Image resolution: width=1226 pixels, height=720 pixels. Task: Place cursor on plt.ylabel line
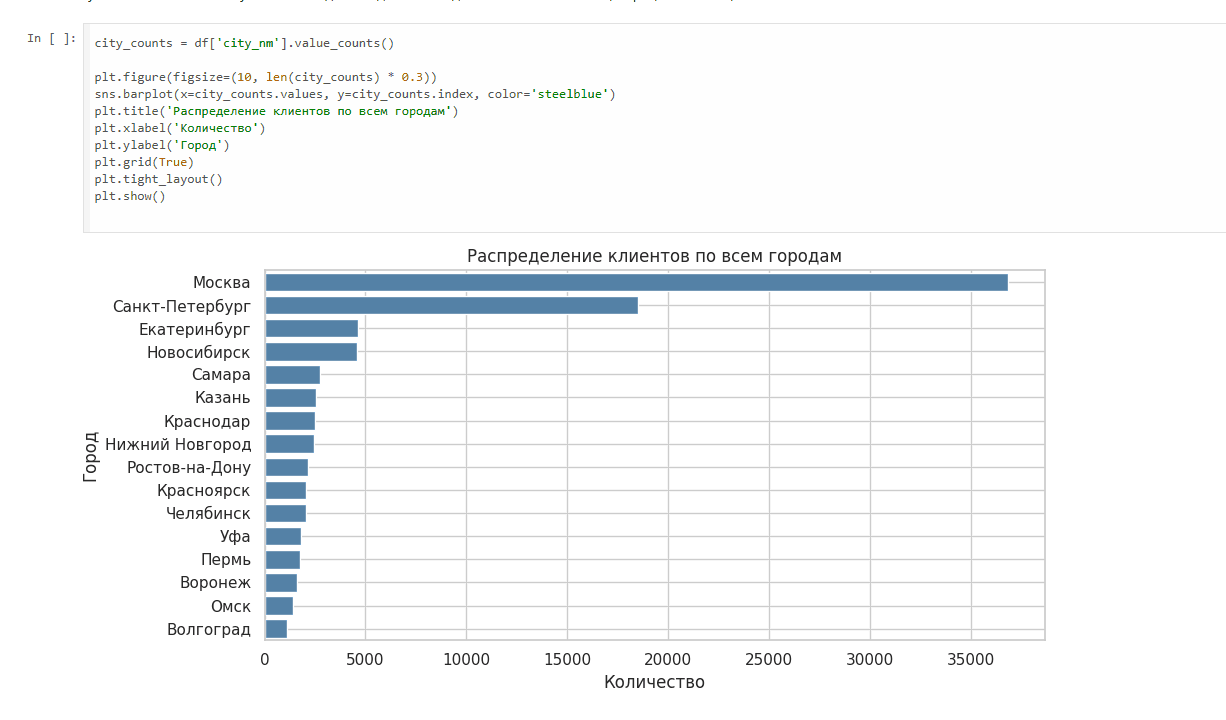[x=162, y=145]
